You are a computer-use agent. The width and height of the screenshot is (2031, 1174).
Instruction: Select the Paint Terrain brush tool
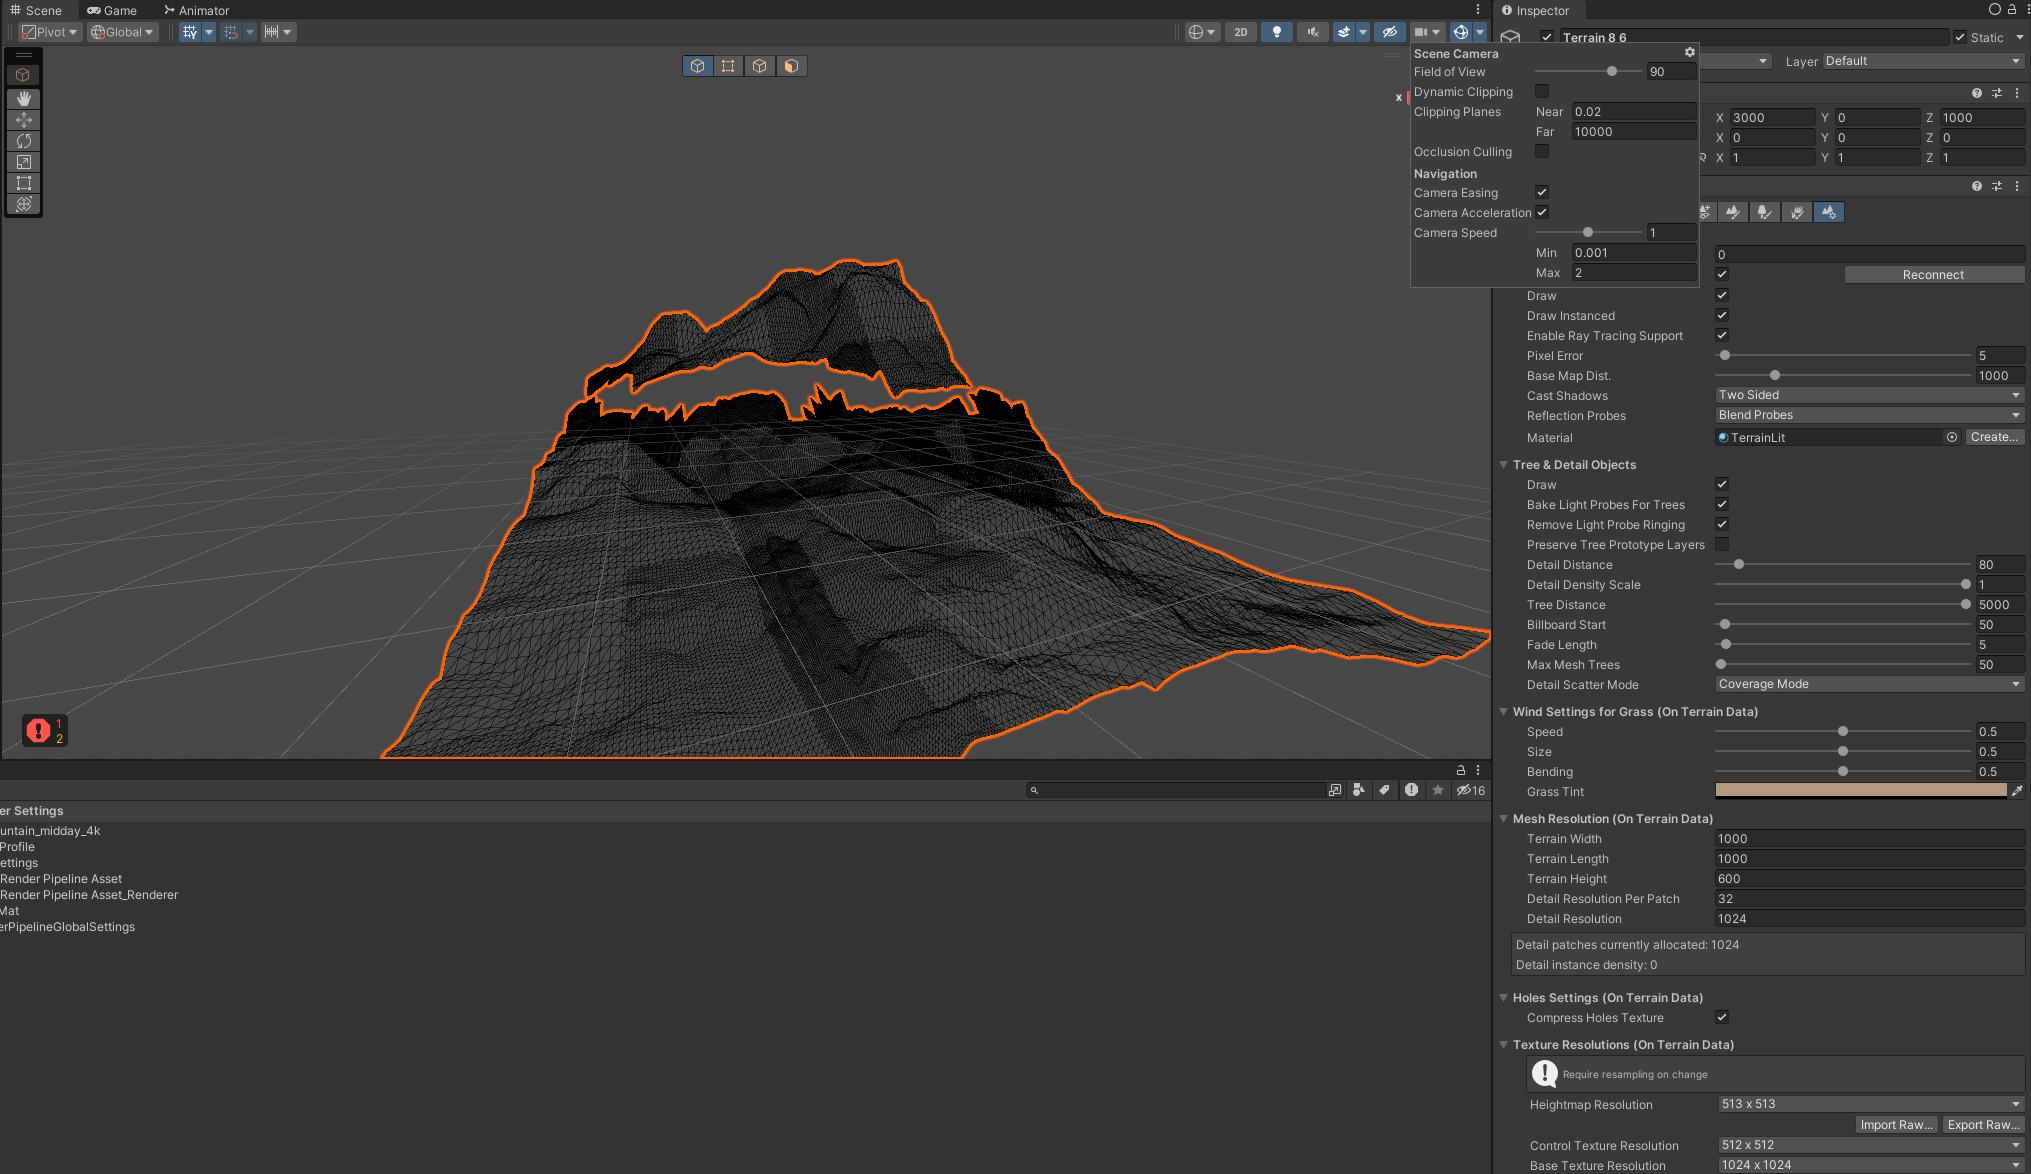click(x=1733, y=212)
